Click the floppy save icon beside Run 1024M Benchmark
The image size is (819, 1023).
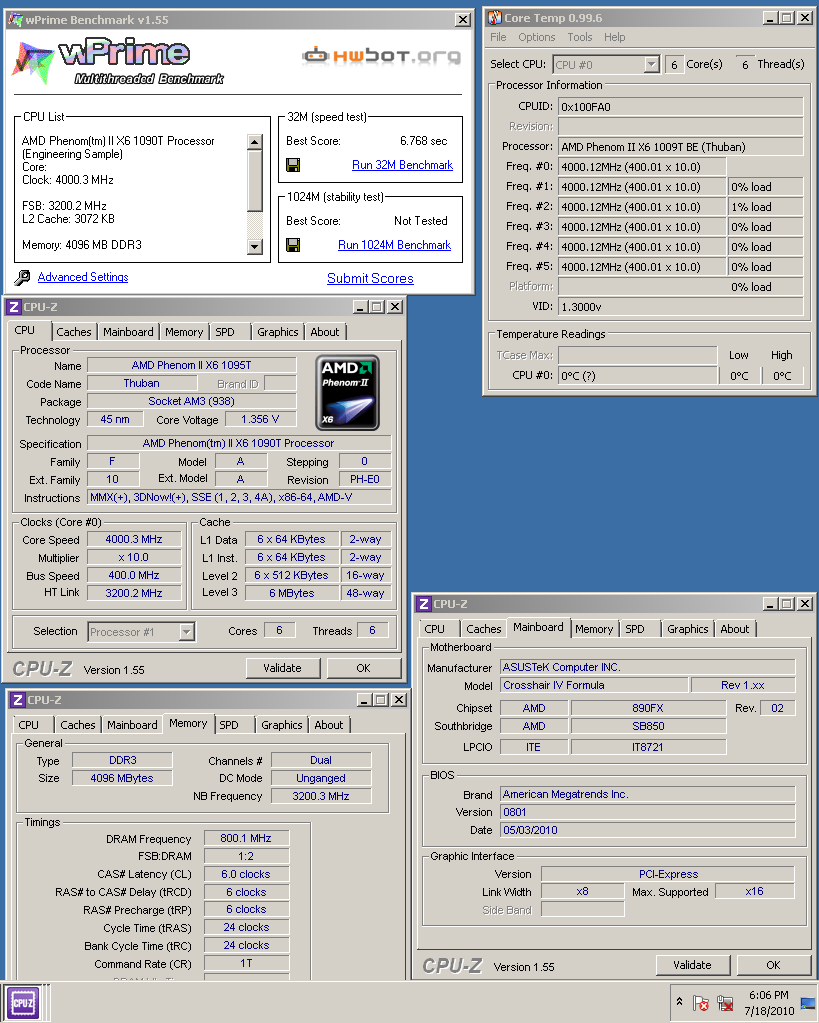click(x=293, y=245)
